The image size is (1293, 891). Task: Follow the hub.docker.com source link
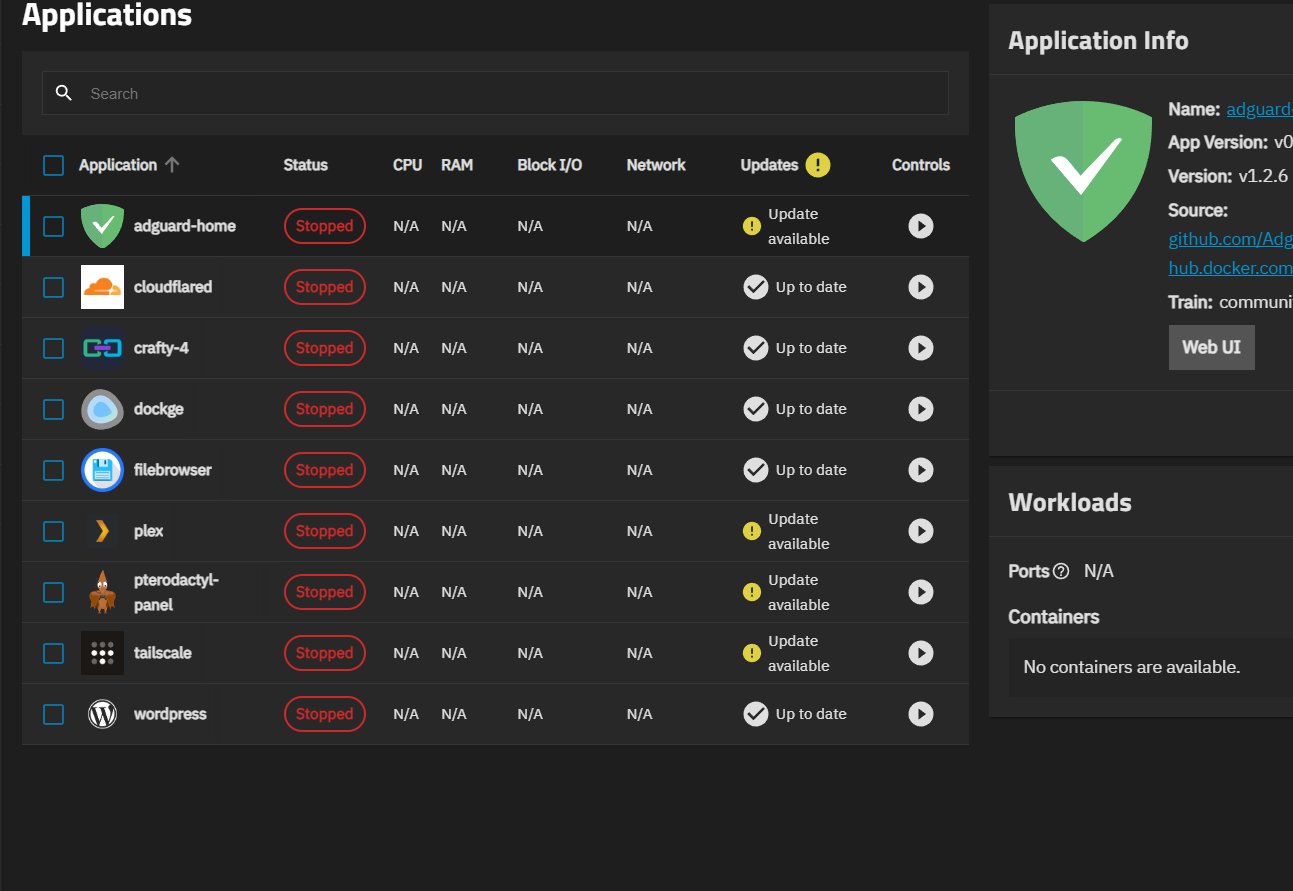click(x=1230, y=268)
